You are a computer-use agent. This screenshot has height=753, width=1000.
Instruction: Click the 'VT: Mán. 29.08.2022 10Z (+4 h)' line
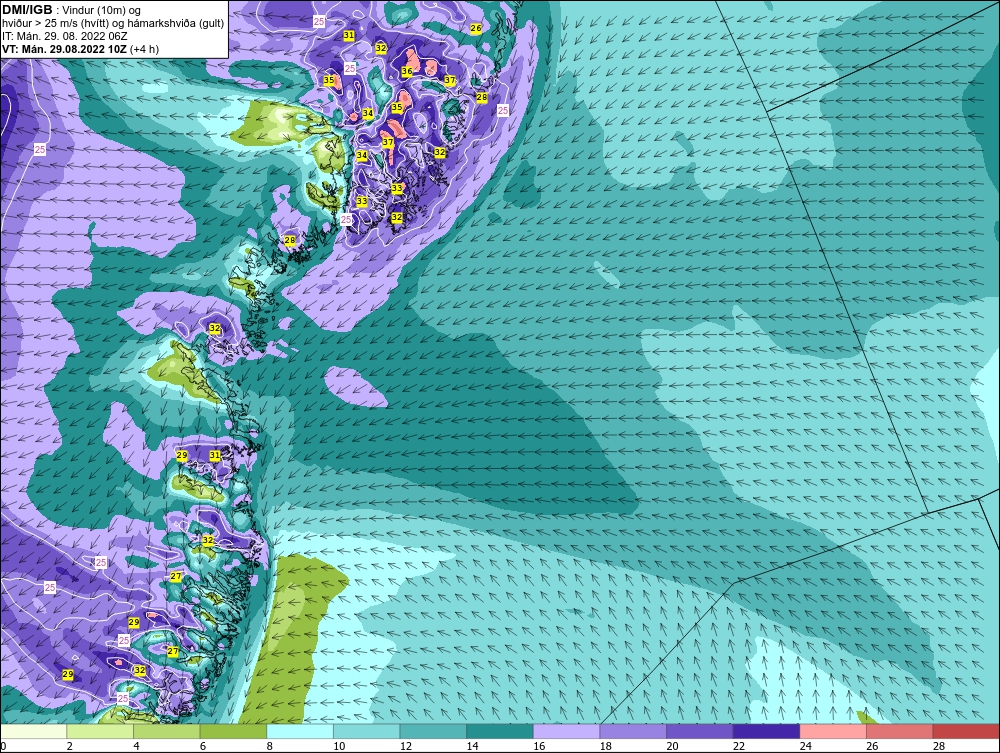click(x=80, y=49)
